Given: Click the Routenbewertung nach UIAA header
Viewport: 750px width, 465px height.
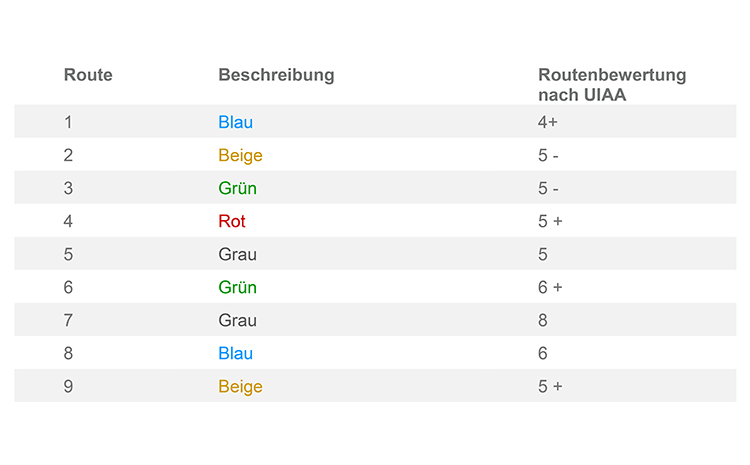Looking at the screenshot, I should click(x=612, y=85).
